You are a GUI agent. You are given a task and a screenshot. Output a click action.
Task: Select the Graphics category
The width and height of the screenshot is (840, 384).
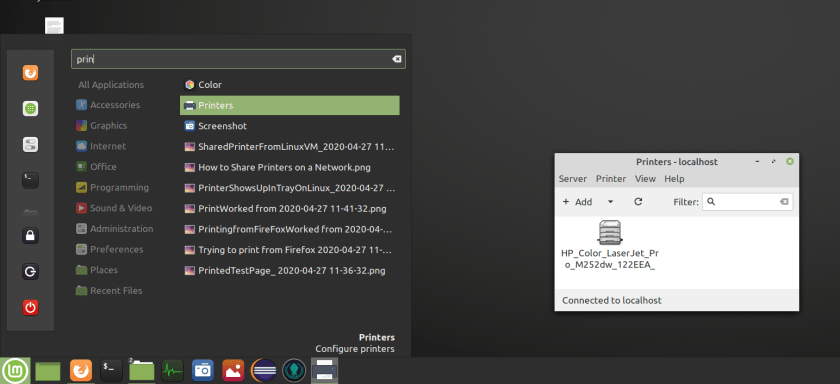point(102,125)
